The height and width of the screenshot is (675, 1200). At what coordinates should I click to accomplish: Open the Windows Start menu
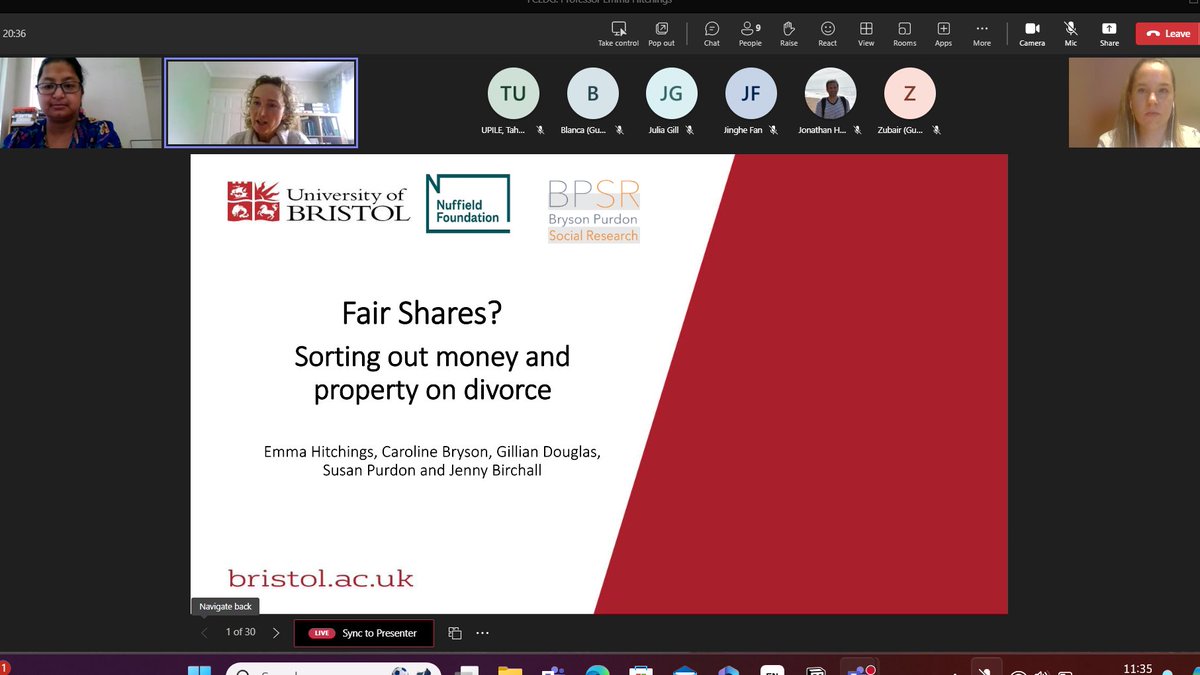click(x=199, y=671)
